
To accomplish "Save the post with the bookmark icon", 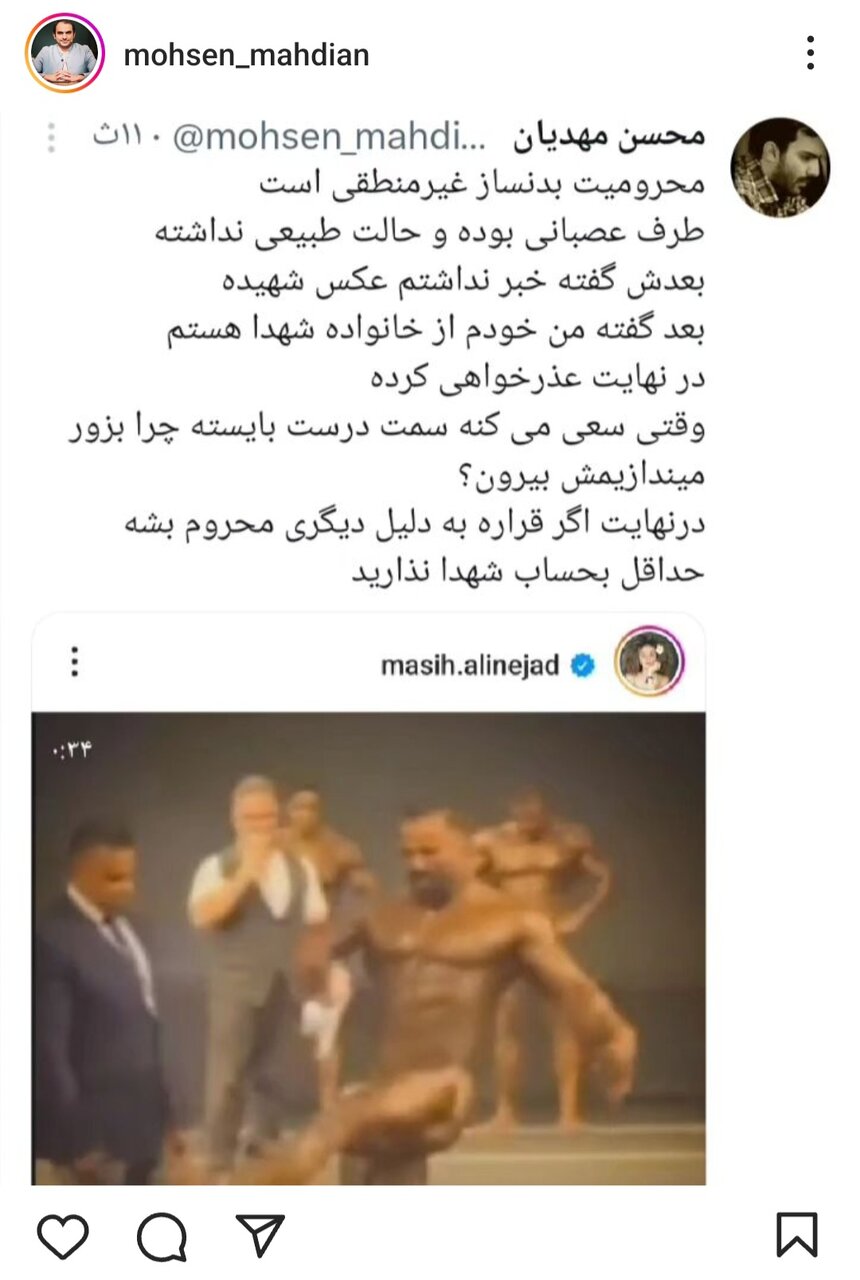I will (797, 1234).
